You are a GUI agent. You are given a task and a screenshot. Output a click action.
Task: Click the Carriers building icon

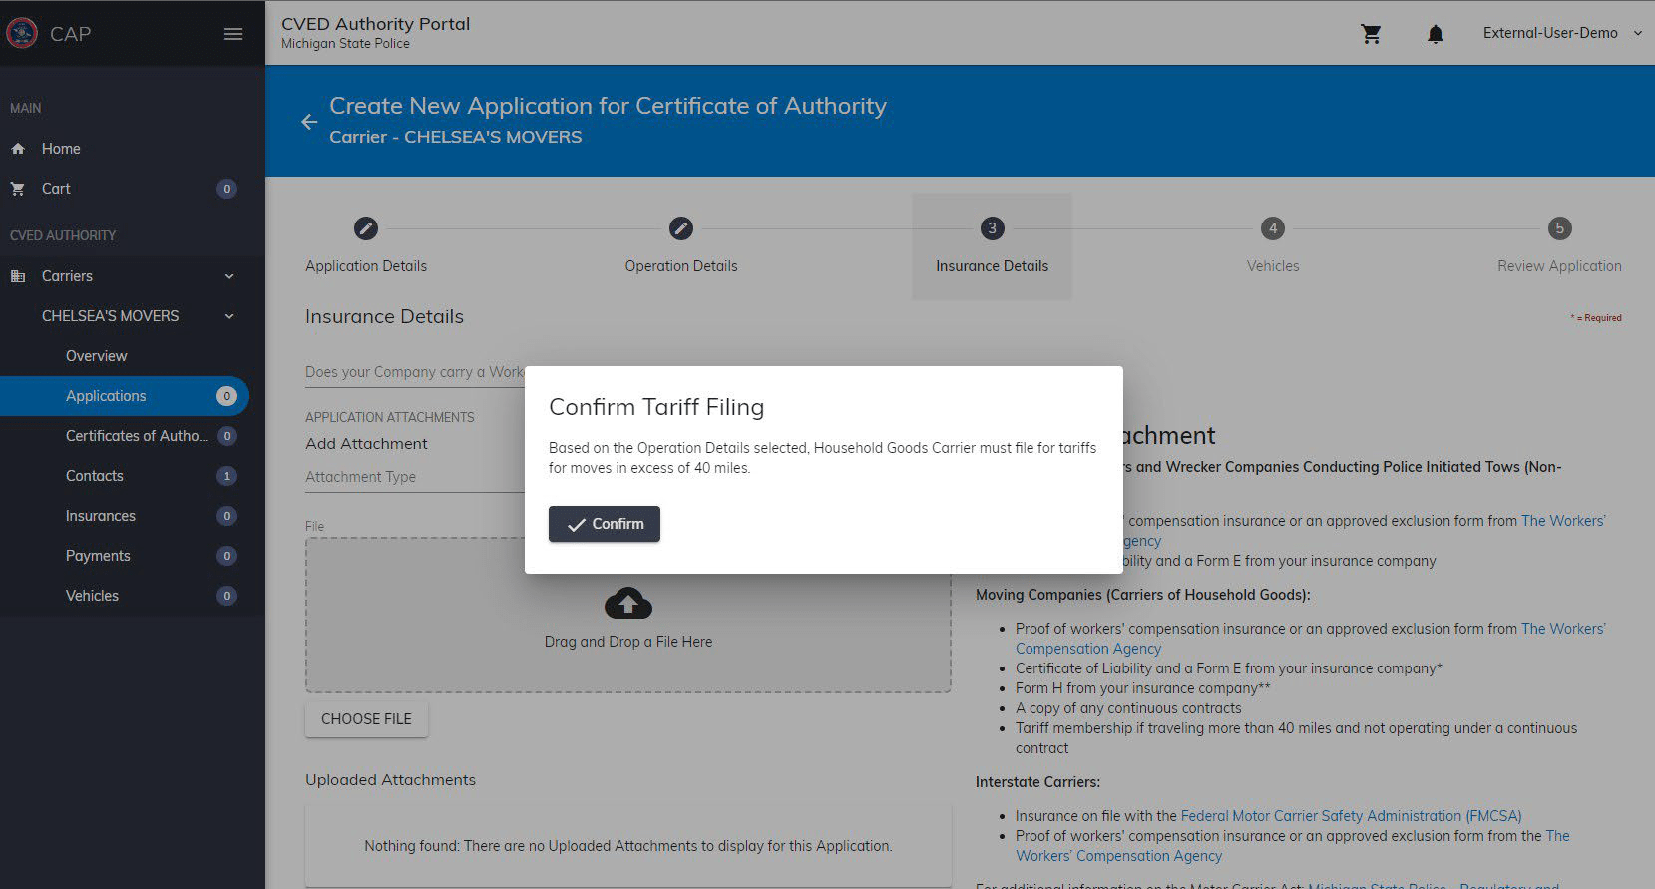tap(18, 276)
